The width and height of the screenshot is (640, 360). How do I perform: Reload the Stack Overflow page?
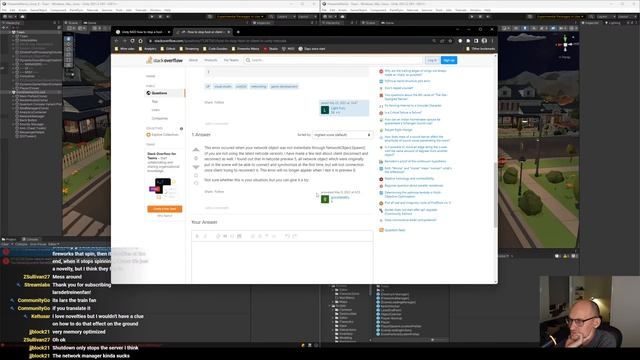tap(132, 41)
